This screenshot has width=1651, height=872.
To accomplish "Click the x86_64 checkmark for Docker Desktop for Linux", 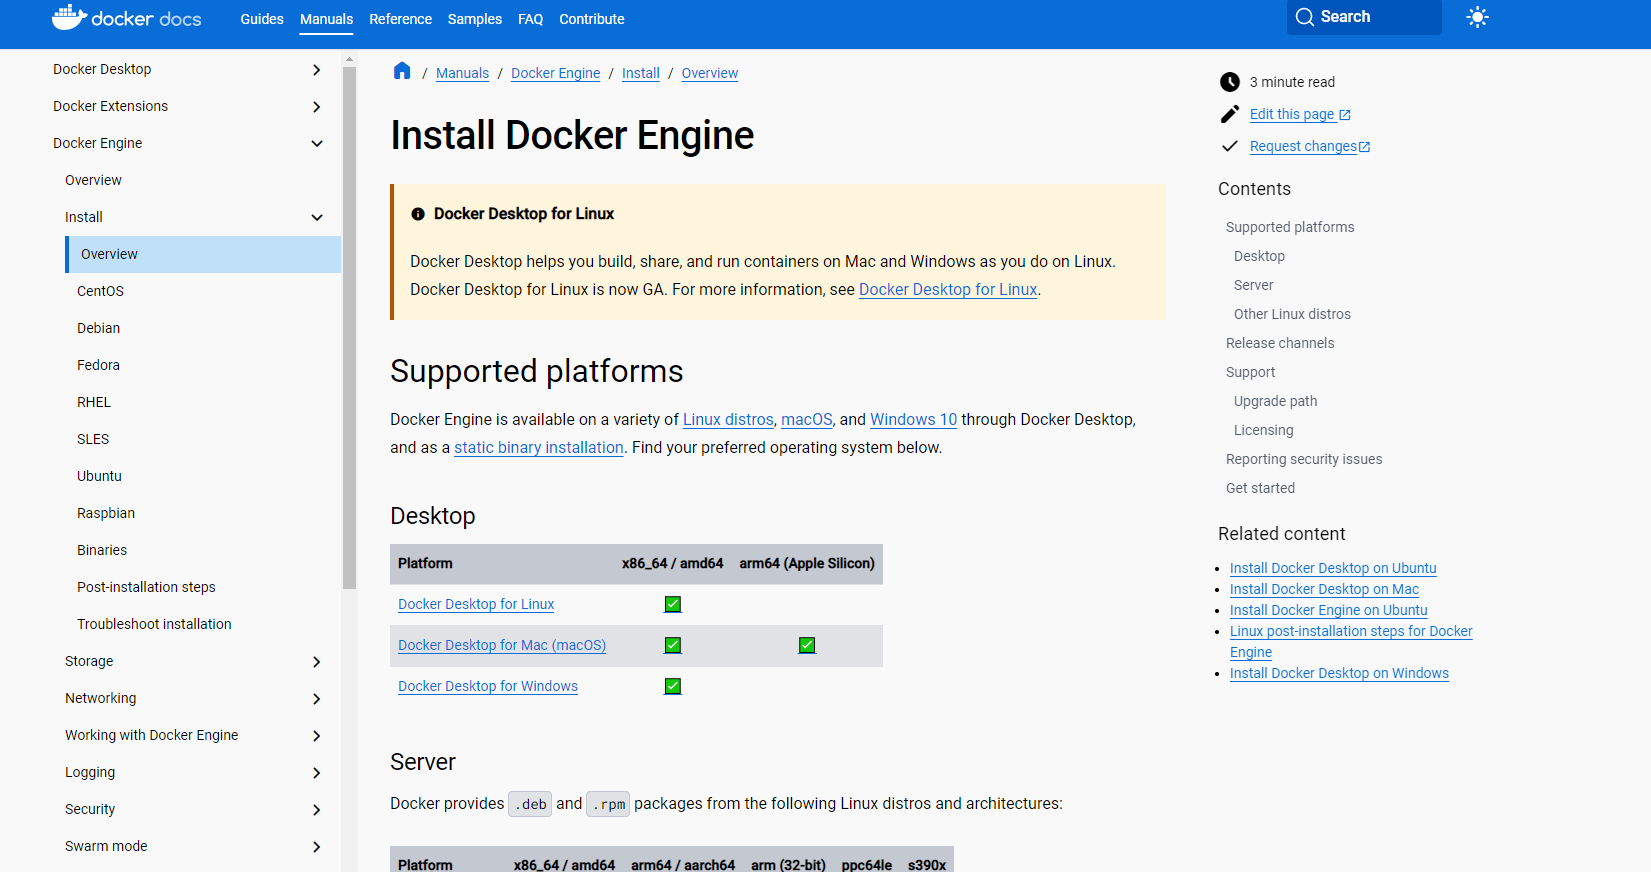I will (673, 604).
